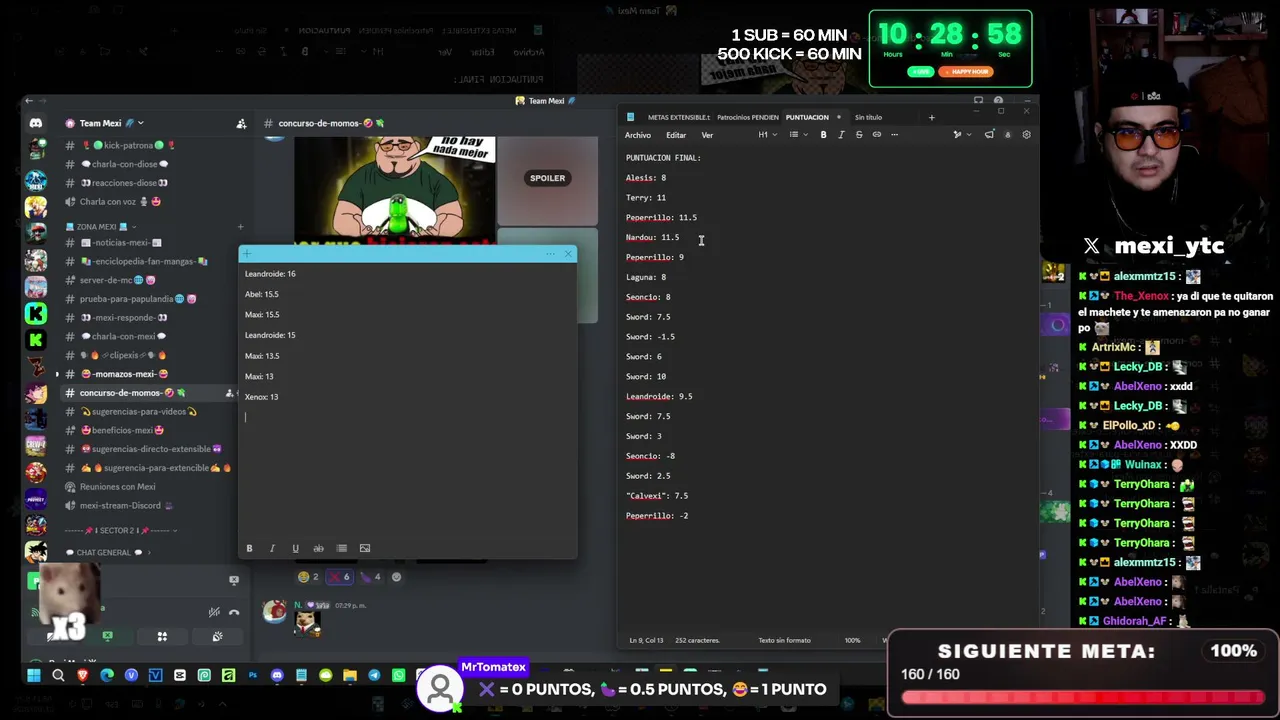The height and width of the screenshot is (720, 1280).
Task: Insert a link in Notepad toolbar
Action: (x=877, y=135)
